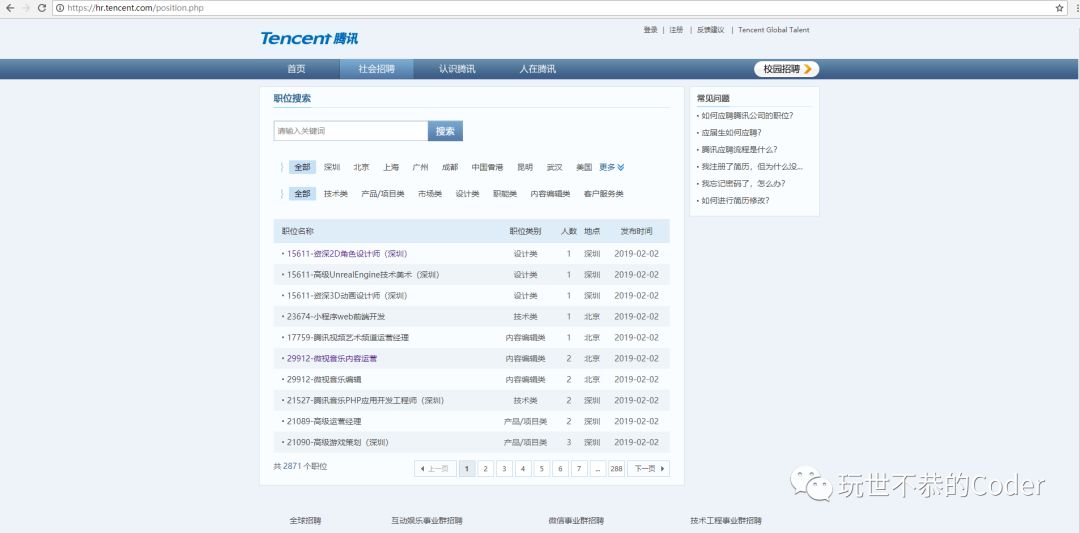This screenshot has width=1080, height=533.
Task: Filter job category 技术类
Action: (336, 194)
